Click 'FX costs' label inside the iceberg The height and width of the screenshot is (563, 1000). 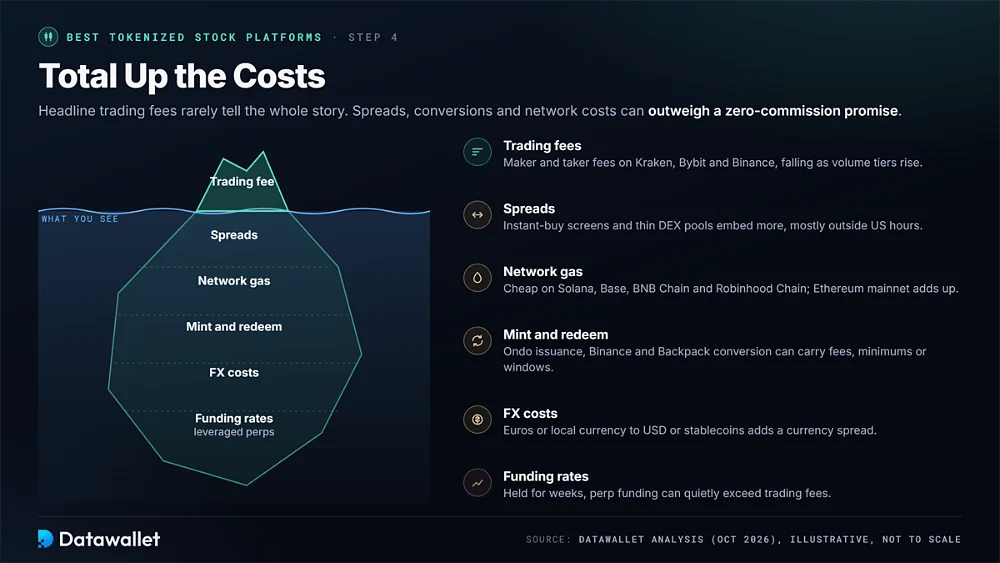[234, 373]
